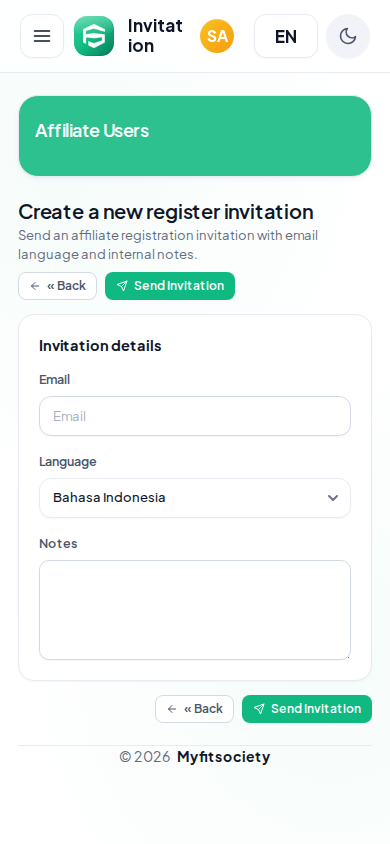Grab the Notes text area resize handle
The image size is (390, 844).
348,656
